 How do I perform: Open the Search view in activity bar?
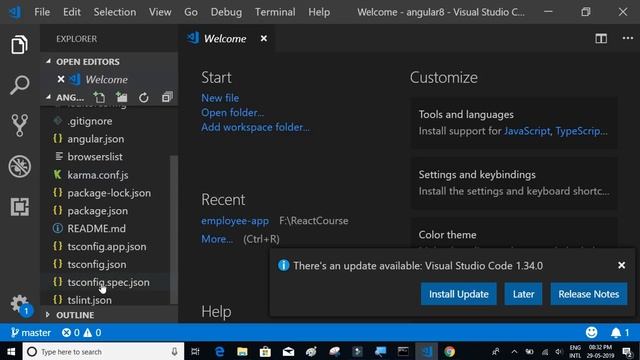[19, 85]
